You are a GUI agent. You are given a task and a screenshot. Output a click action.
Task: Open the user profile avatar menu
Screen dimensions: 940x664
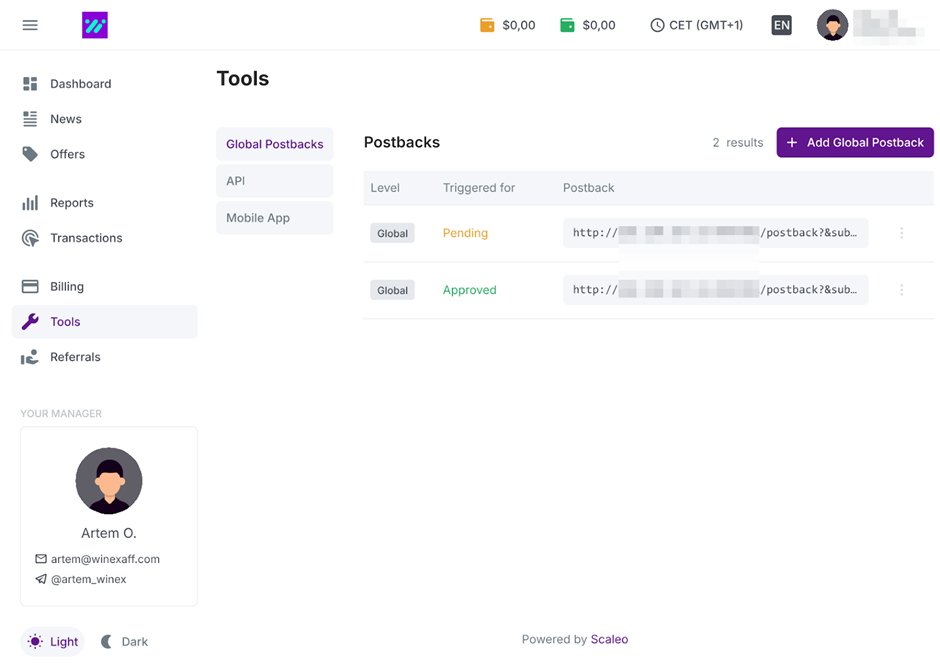(x=832, y=25)
